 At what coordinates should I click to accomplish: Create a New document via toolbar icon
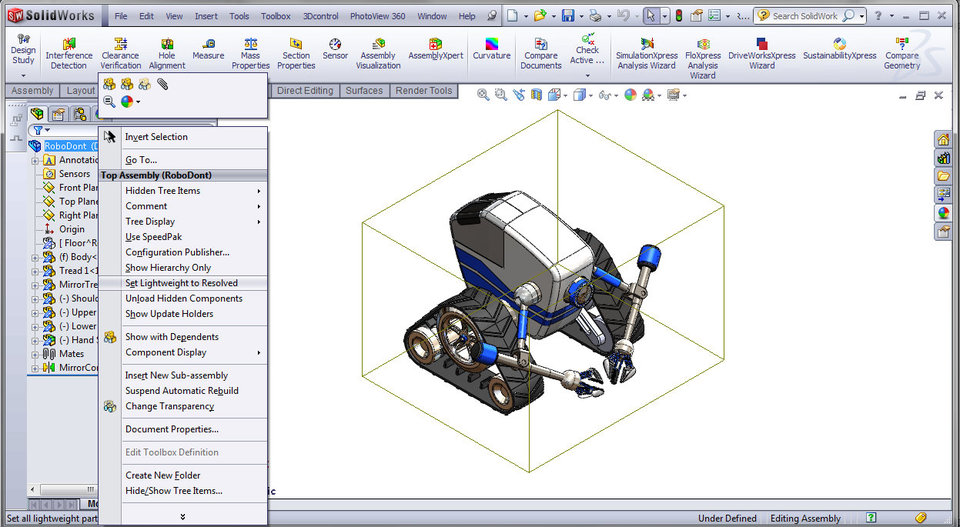tap(512, 16)
